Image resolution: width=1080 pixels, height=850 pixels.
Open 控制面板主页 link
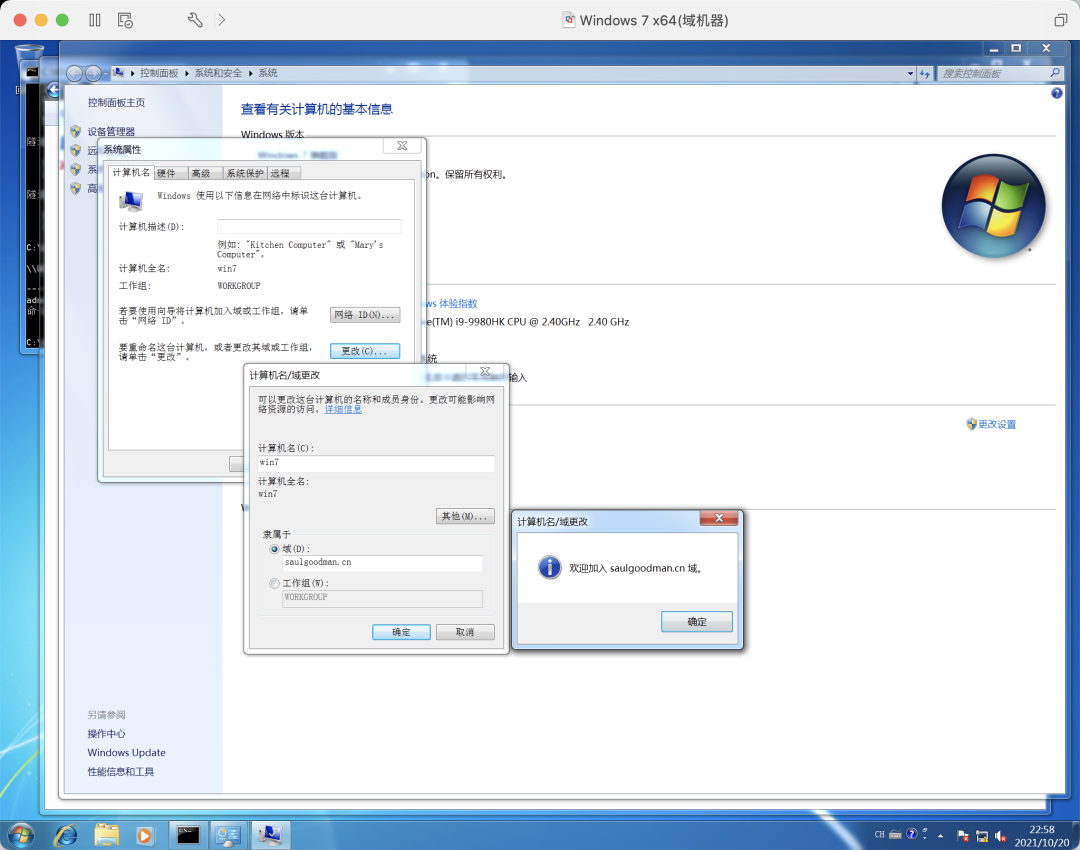pos(116,102)
